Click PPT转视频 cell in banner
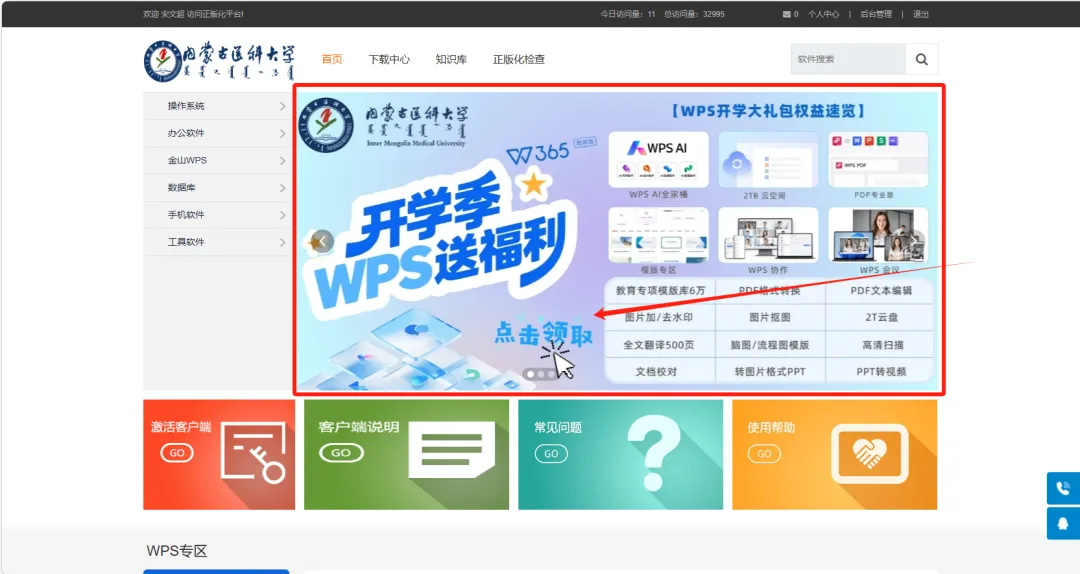Screen dimensions: 1080x574 [881, 371]
